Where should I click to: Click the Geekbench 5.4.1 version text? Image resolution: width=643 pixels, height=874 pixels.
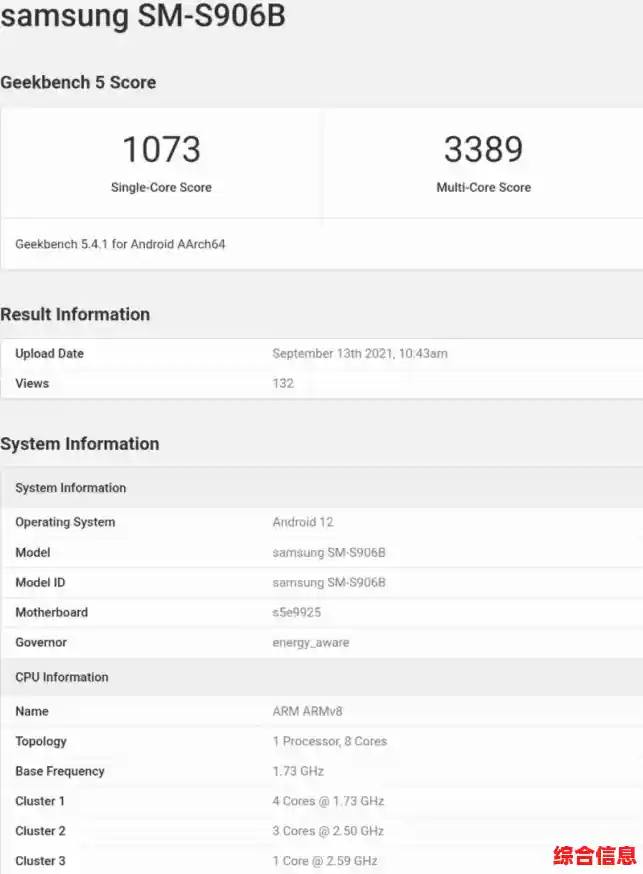120,244
